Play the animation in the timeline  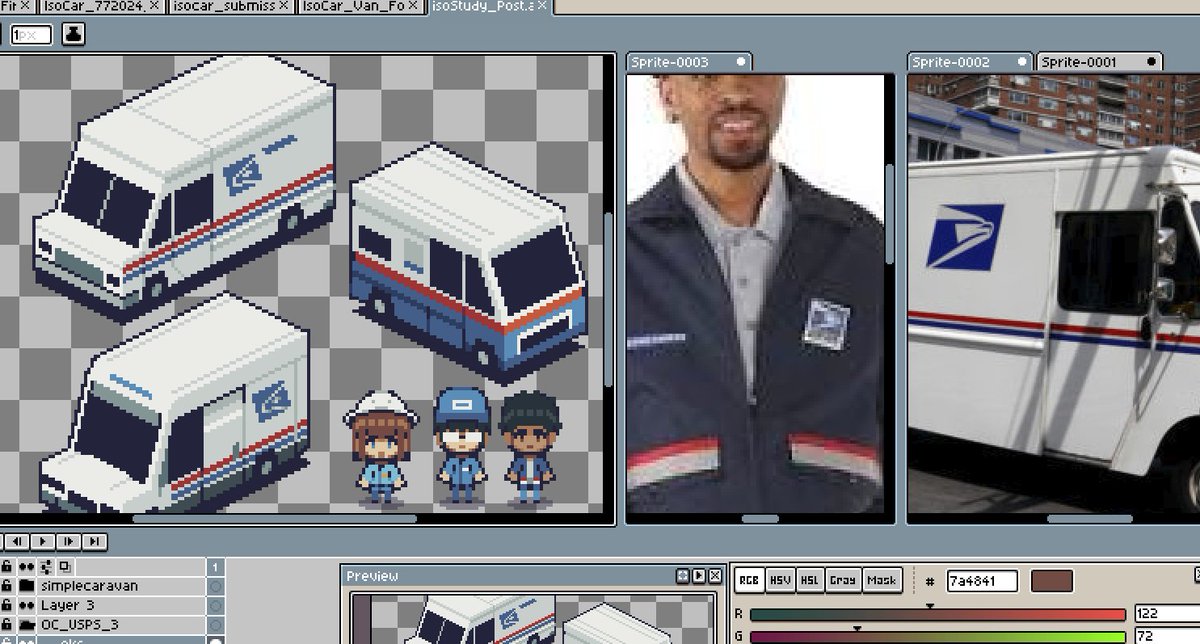tap(43, 541)
